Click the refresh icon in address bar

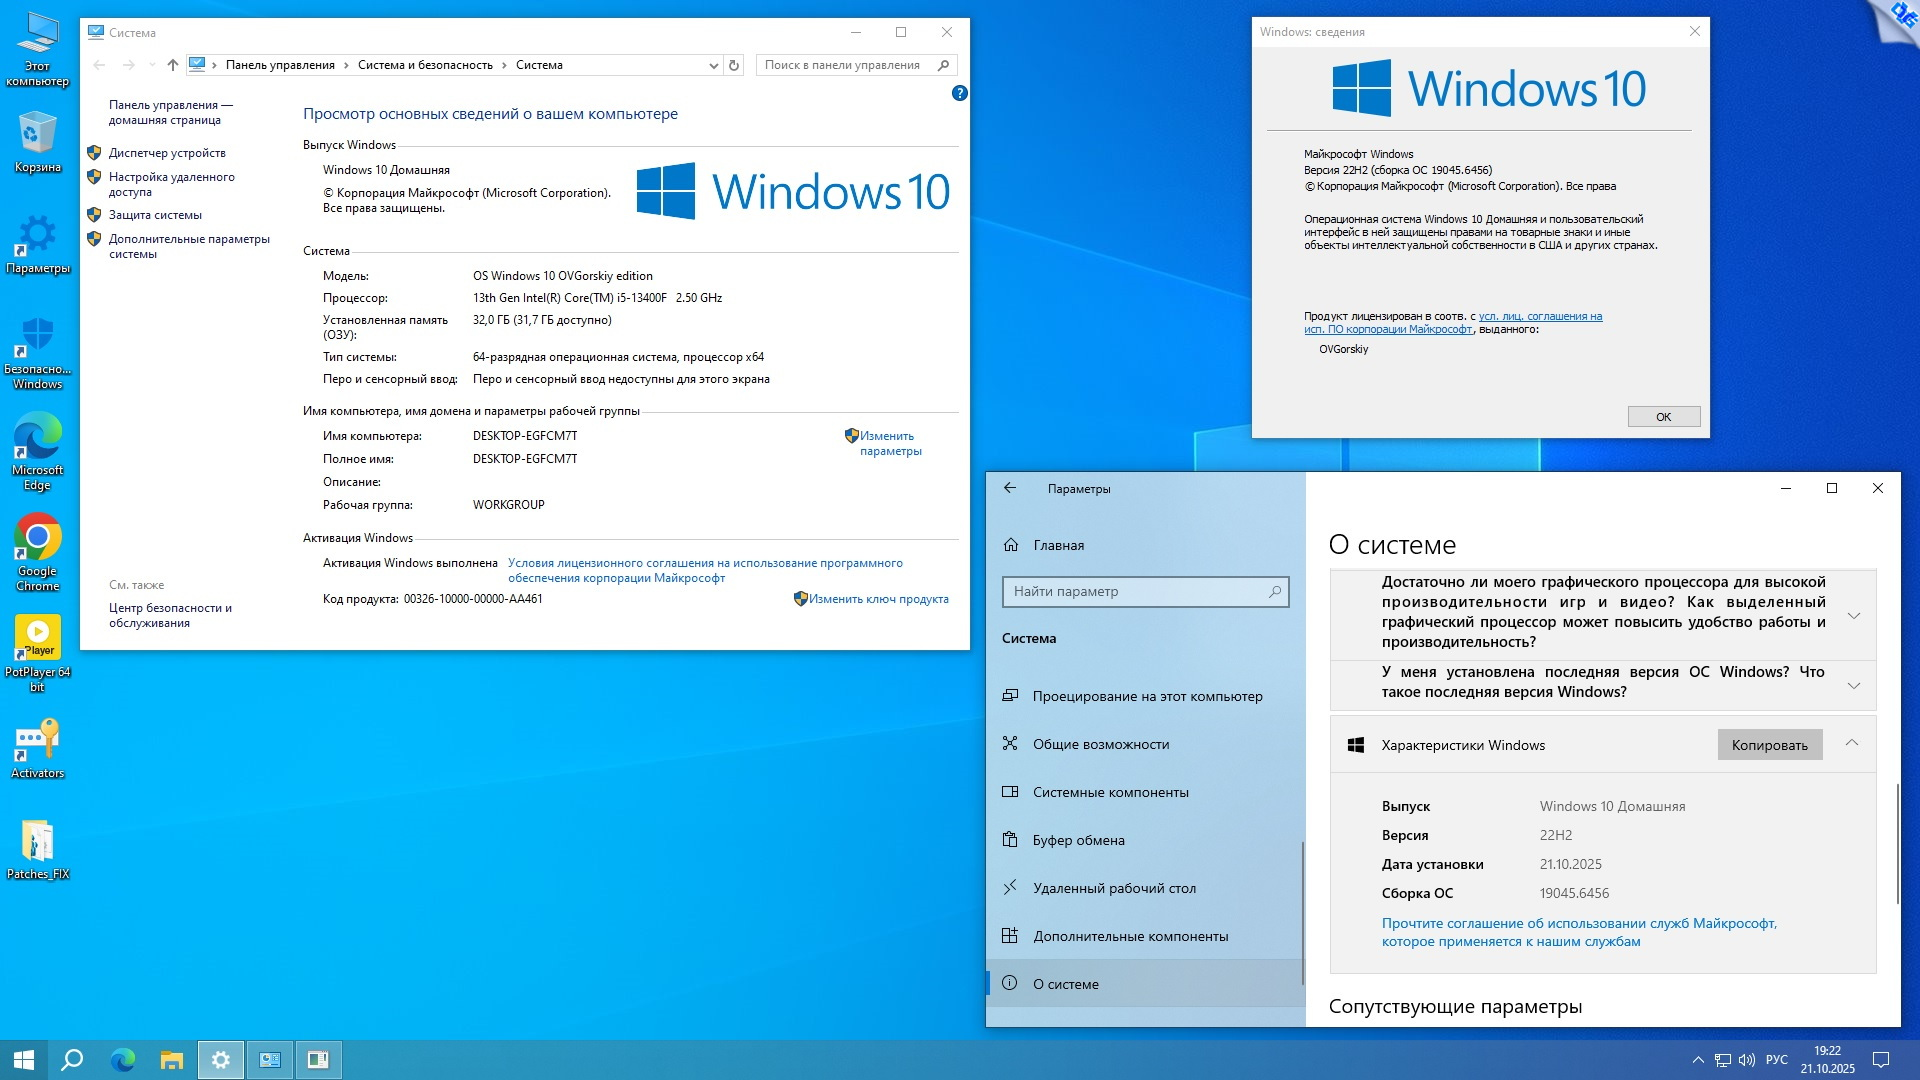coord(734,65)
